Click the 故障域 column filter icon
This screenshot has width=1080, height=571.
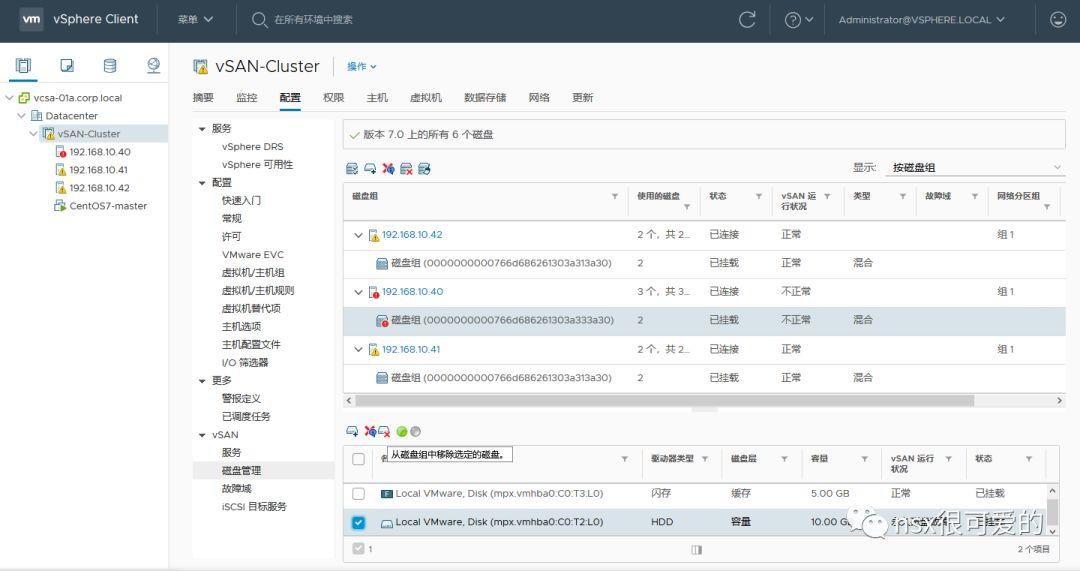(975, 196)
